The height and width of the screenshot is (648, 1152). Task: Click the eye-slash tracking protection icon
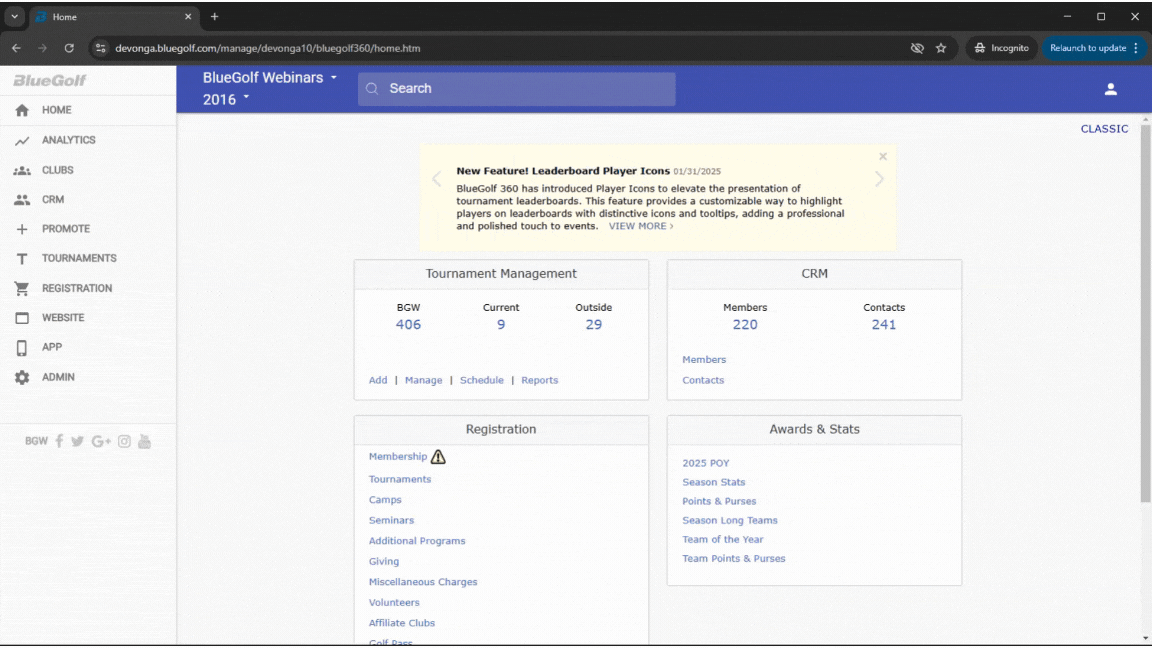pos(917,48)
